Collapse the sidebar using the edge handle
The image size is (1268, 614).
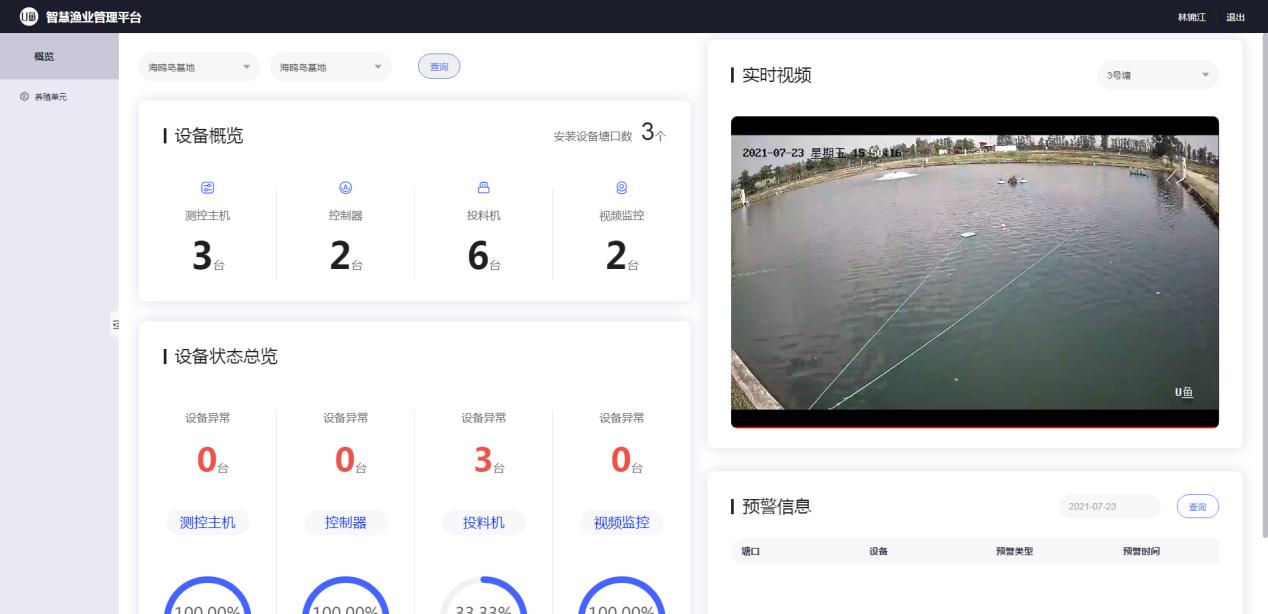[114, 324]
